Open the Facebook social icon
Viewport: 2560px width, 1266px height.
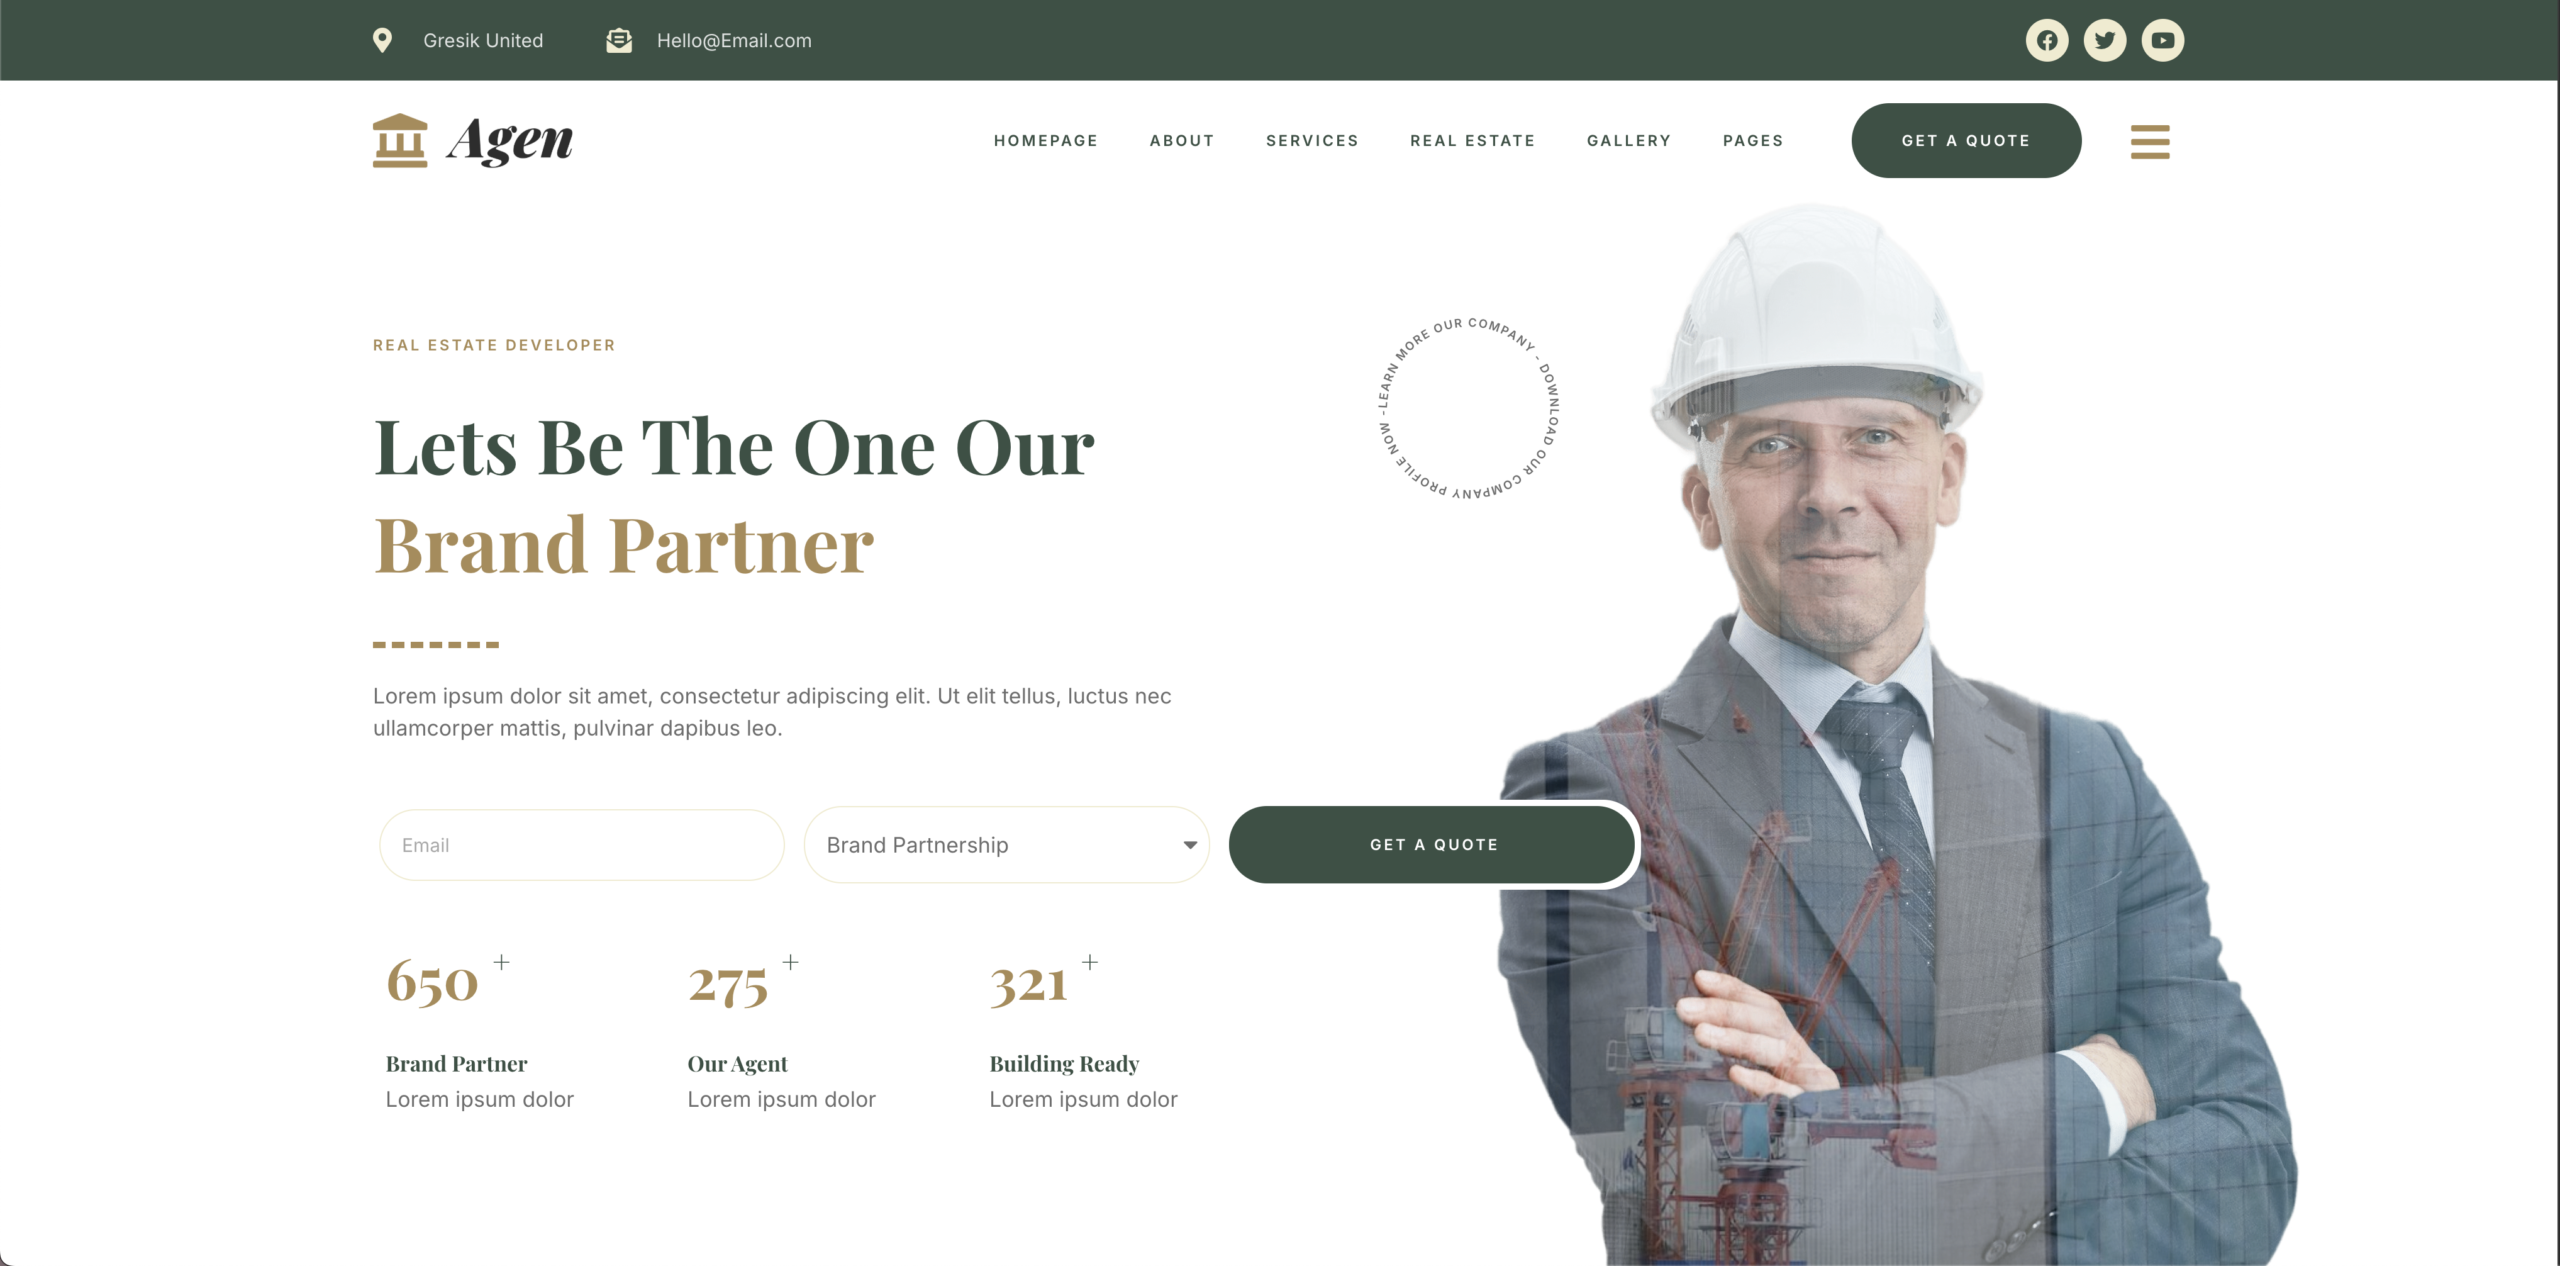coord(2047,40)
